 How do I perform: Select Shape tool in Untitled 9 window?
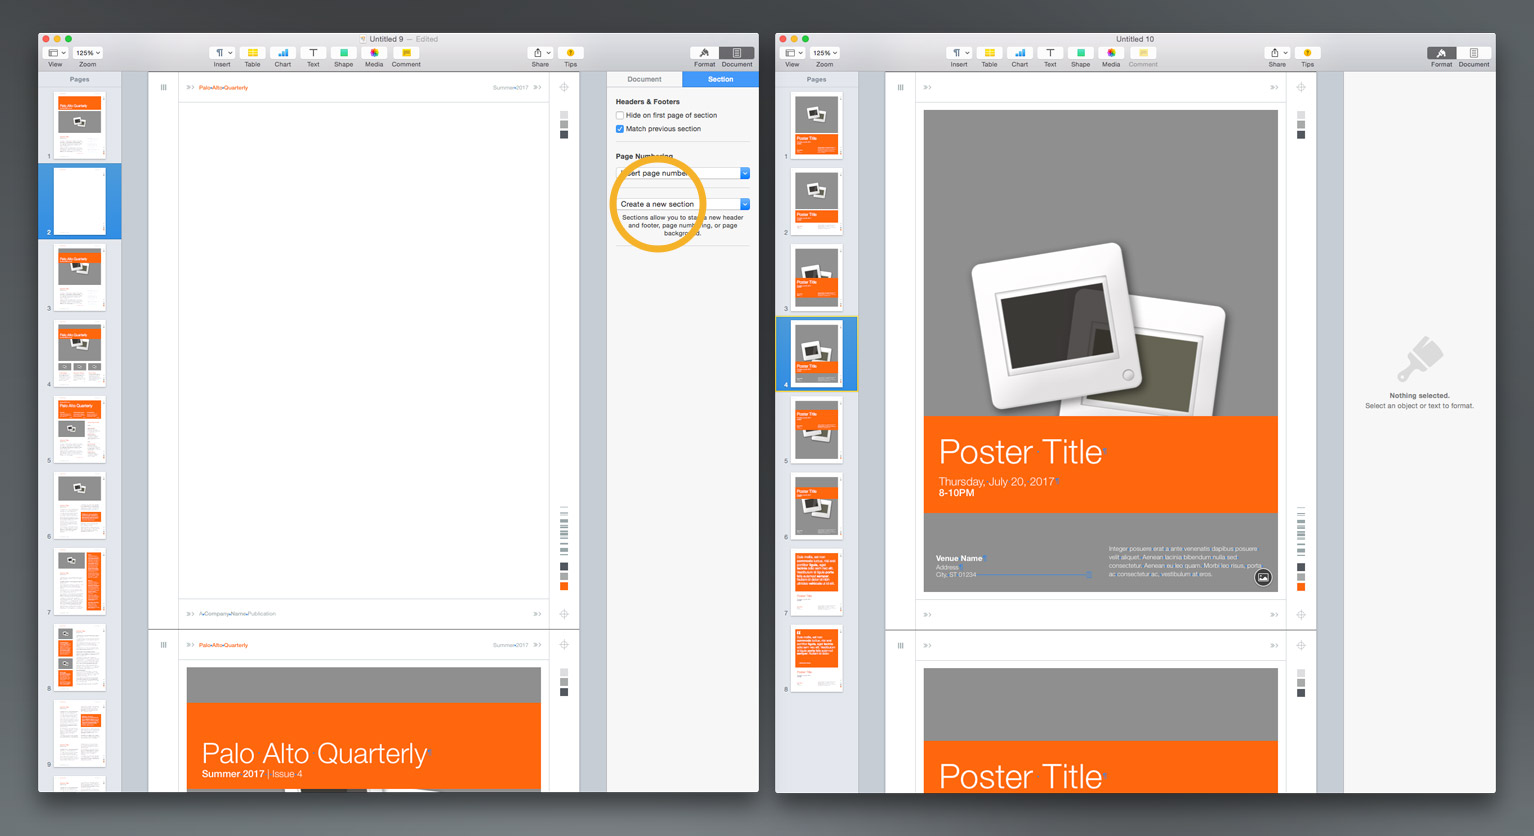click(343, 53)
